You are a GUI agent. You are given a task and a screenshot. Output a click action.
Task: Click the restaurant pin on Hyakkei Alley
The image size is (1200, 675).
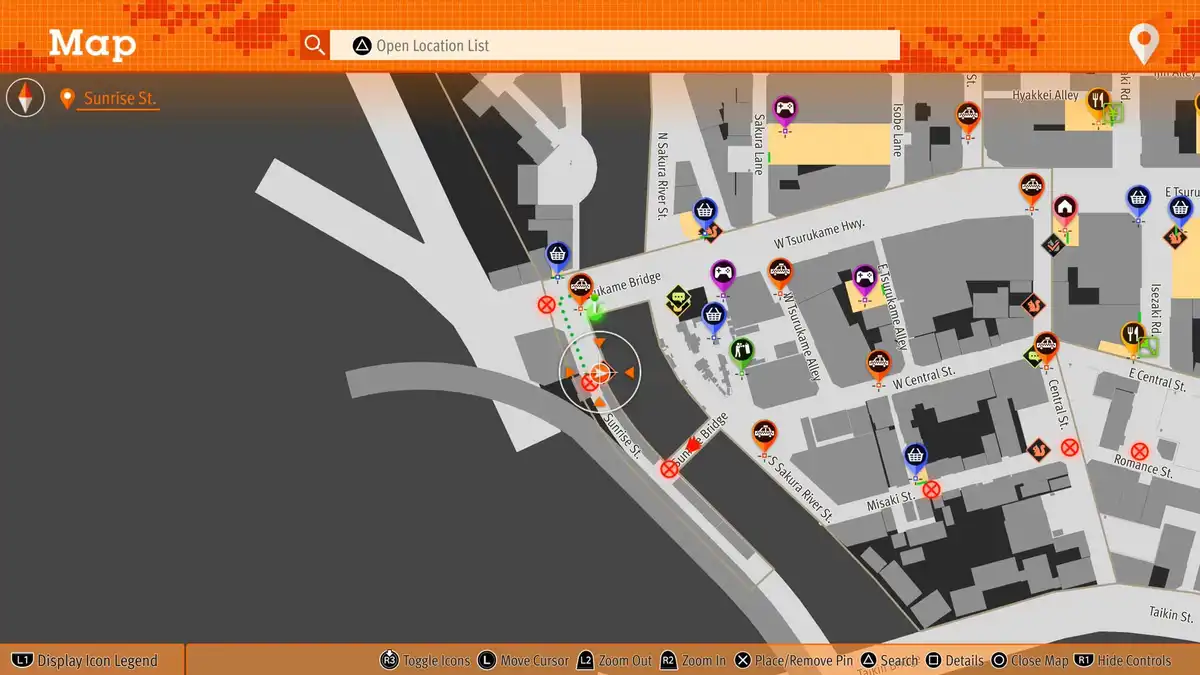coord(1098,102)
